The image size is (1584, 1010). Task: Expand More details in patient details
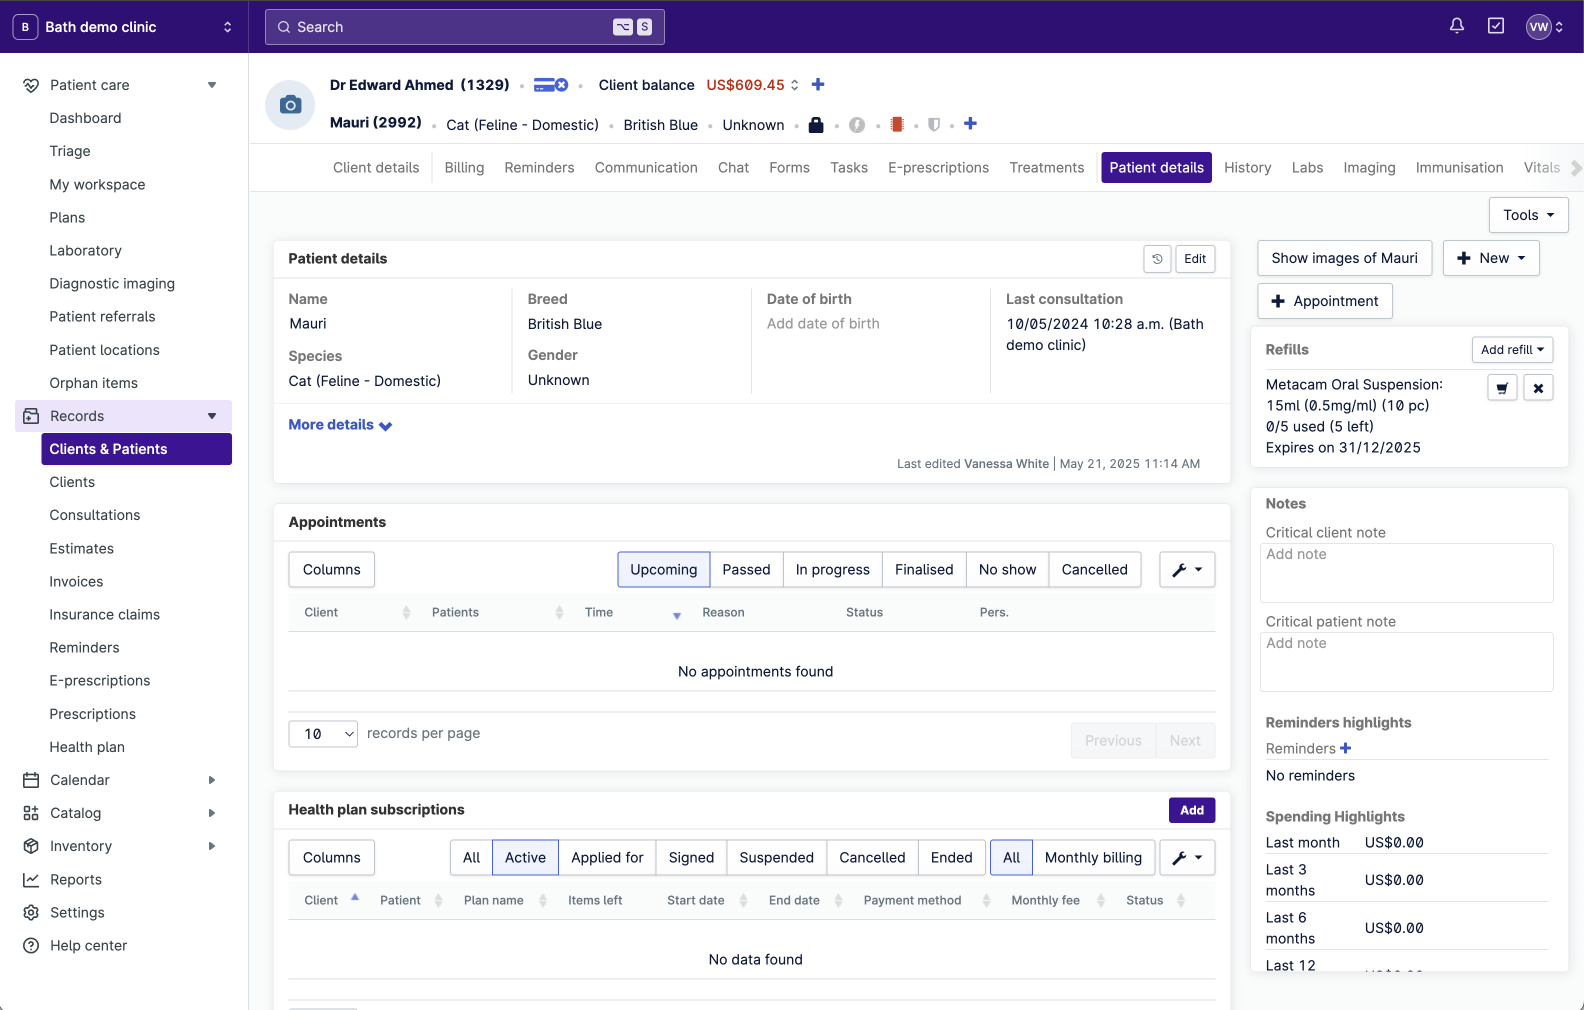pyautogui.click(x=340, y=425)
